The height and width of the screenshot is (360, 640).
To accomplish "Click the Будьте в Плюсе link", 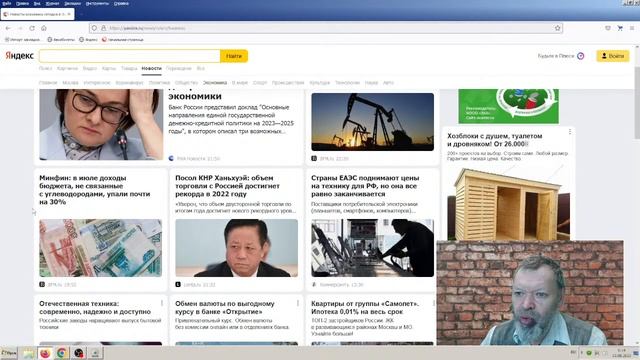I will pyautogui.click(x=556, y=56).
